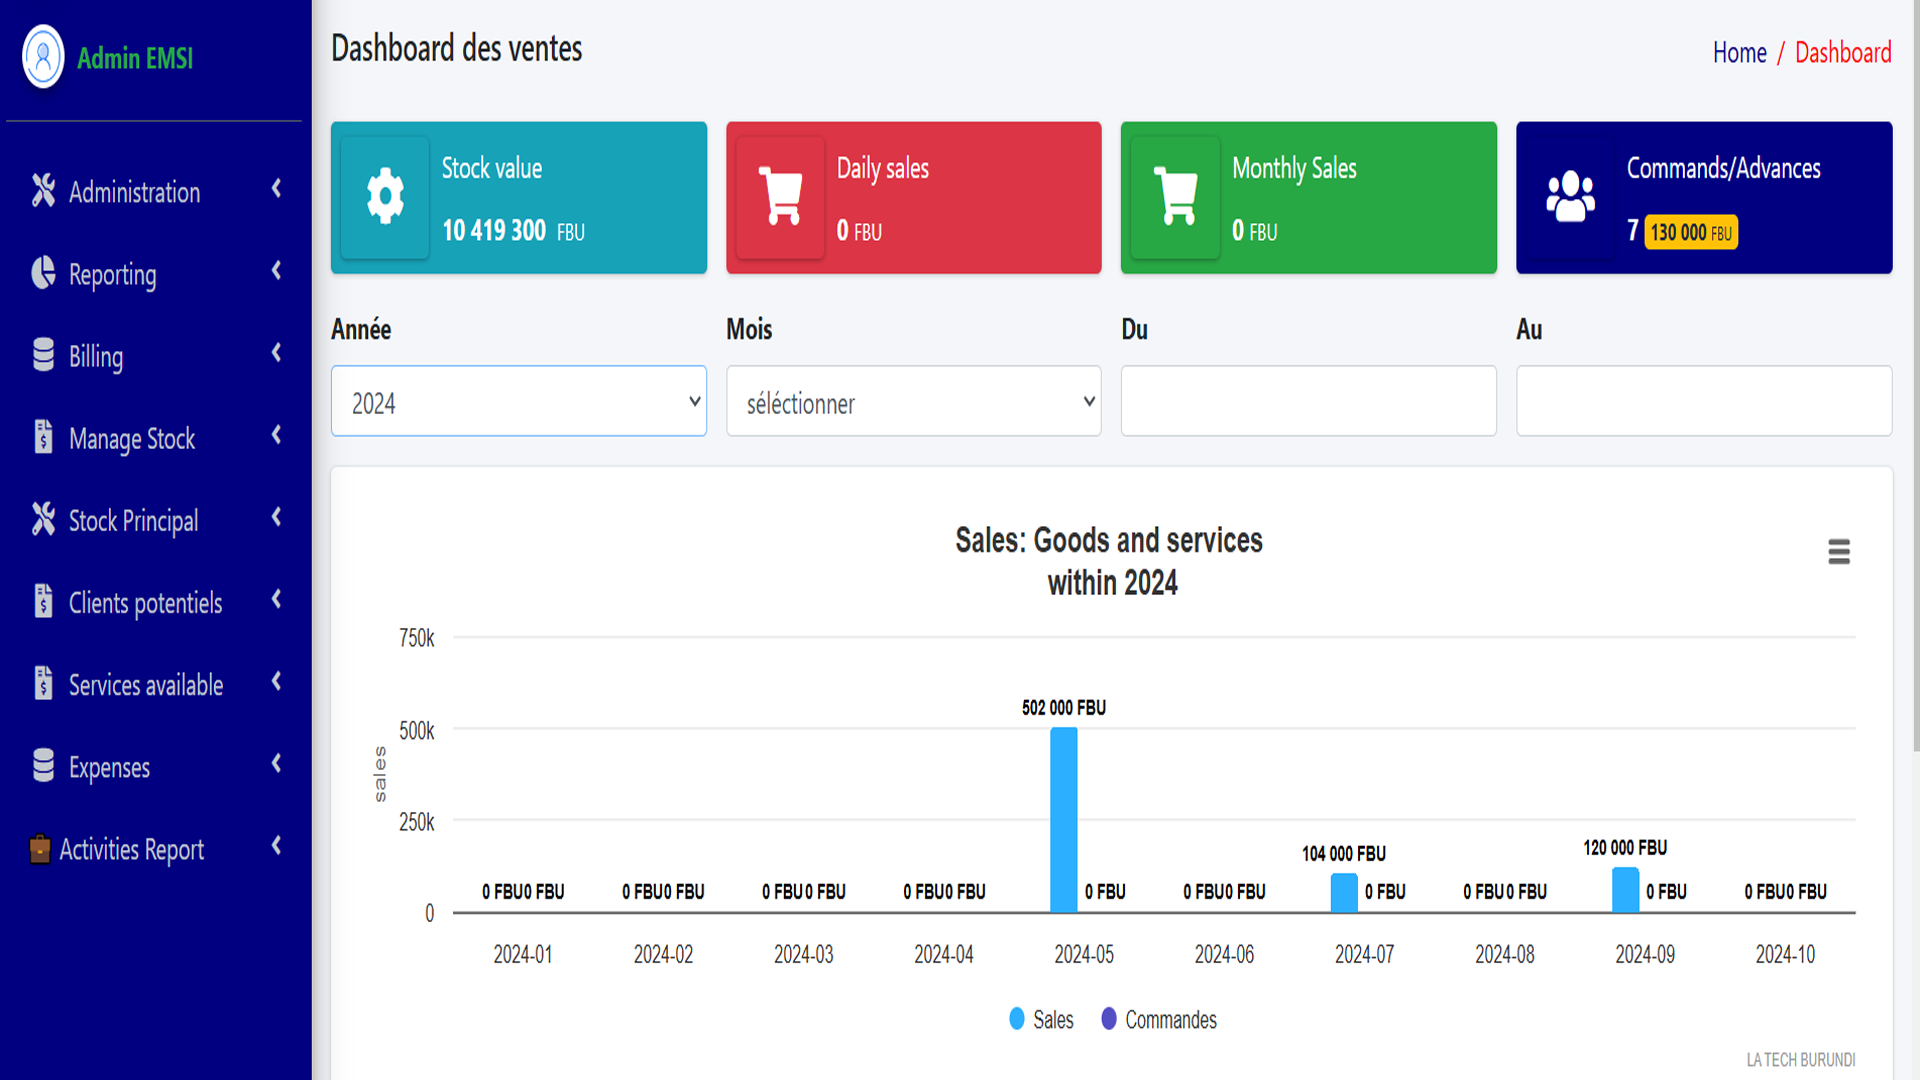1920x1080 pixels.
Task: Open the Manage Stock sidebar menu
Action: (131, 438)
